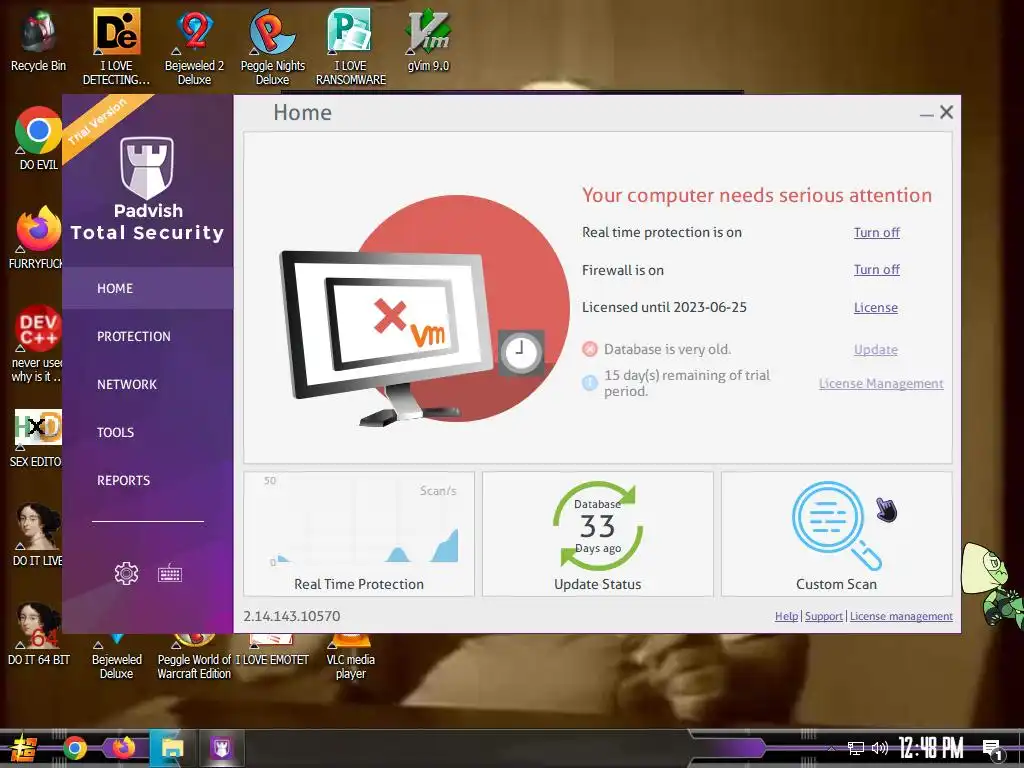Select the Firefox desktop icon

(x=37, y=238)
